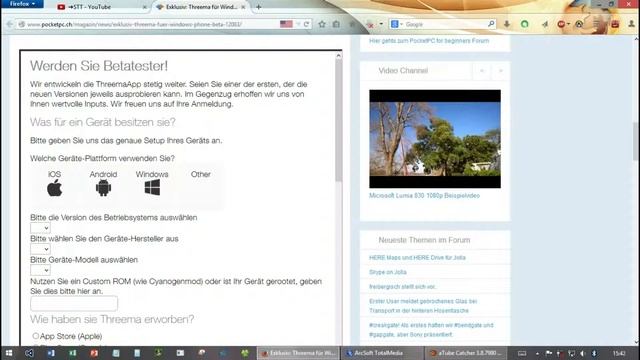Select the App Store (Apple) radio button
The width and height of the screenshot is (640, 360).
(36, 336)
